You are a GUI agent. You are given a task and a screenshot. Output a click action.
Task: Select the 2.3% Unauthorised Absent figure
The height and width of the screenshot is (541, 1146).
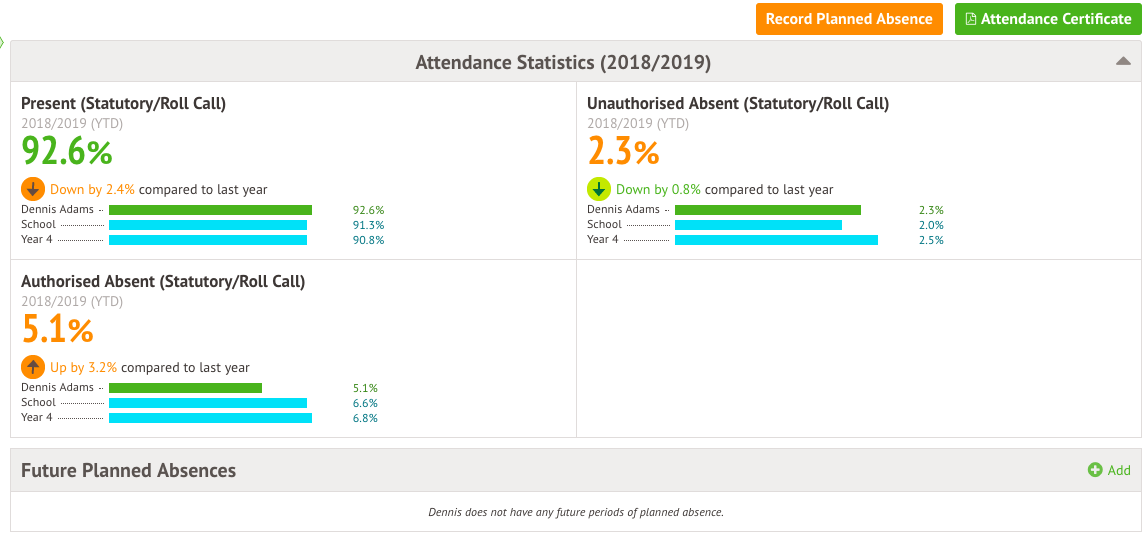point(623,151)
